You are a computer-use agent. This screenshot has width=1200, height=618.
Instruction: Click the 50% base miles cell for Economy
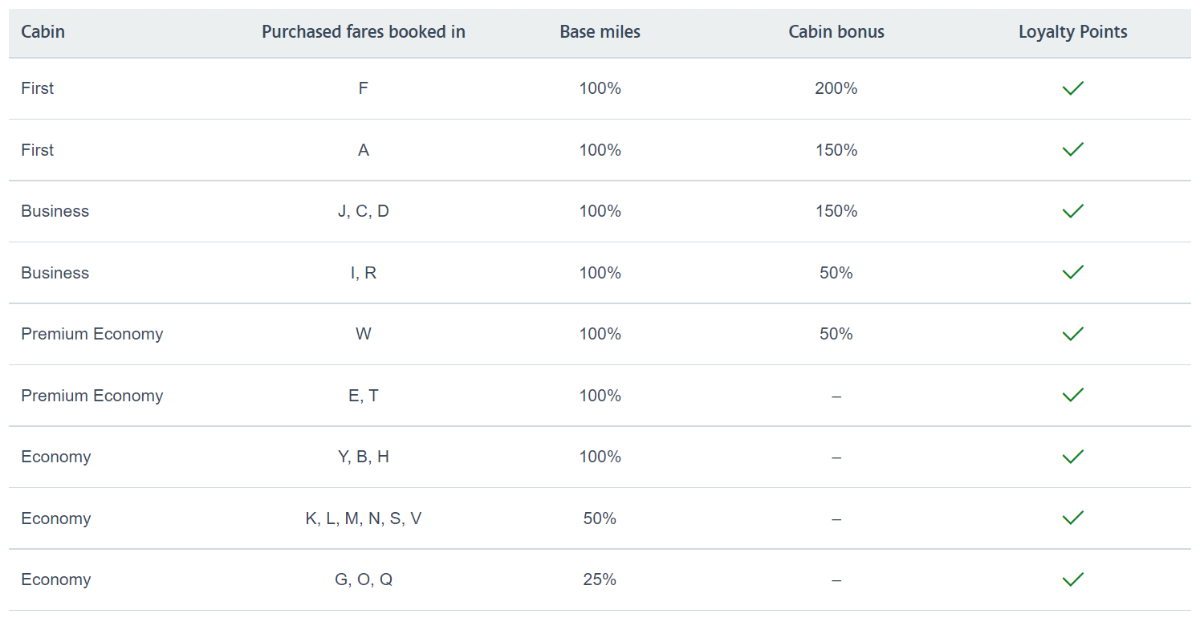tap(600, 518)
